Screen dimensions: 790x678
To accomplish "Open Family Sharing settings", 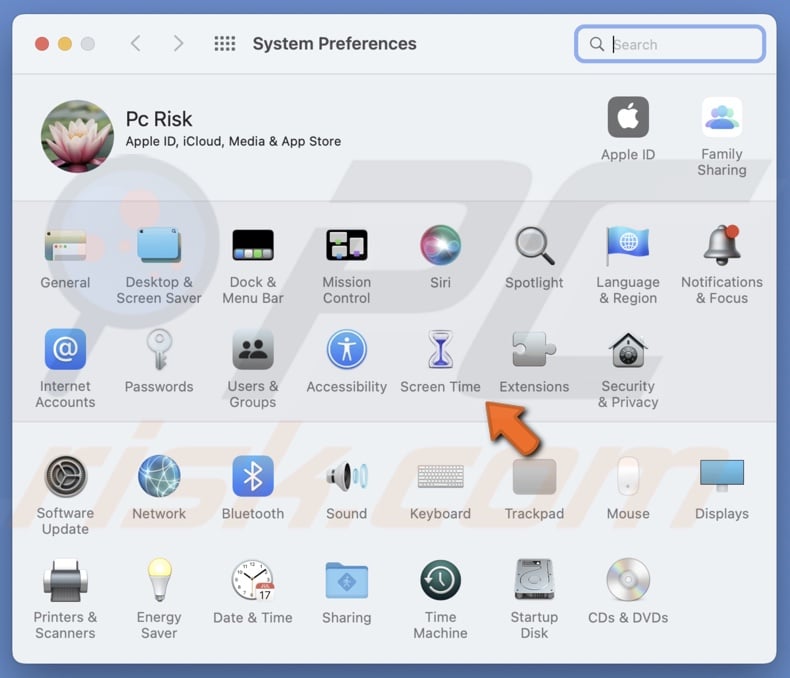I will tap(721, 120).
